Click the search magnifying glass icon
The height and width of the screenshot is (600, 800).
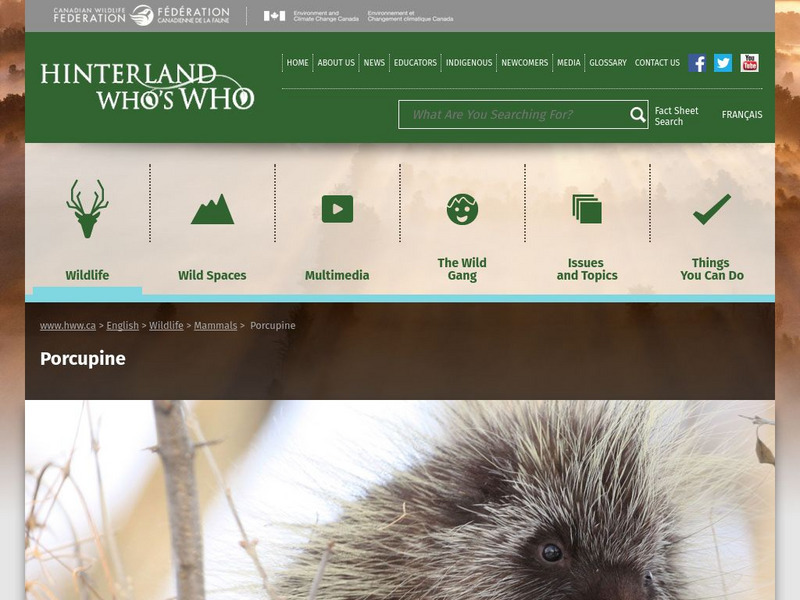636,115
